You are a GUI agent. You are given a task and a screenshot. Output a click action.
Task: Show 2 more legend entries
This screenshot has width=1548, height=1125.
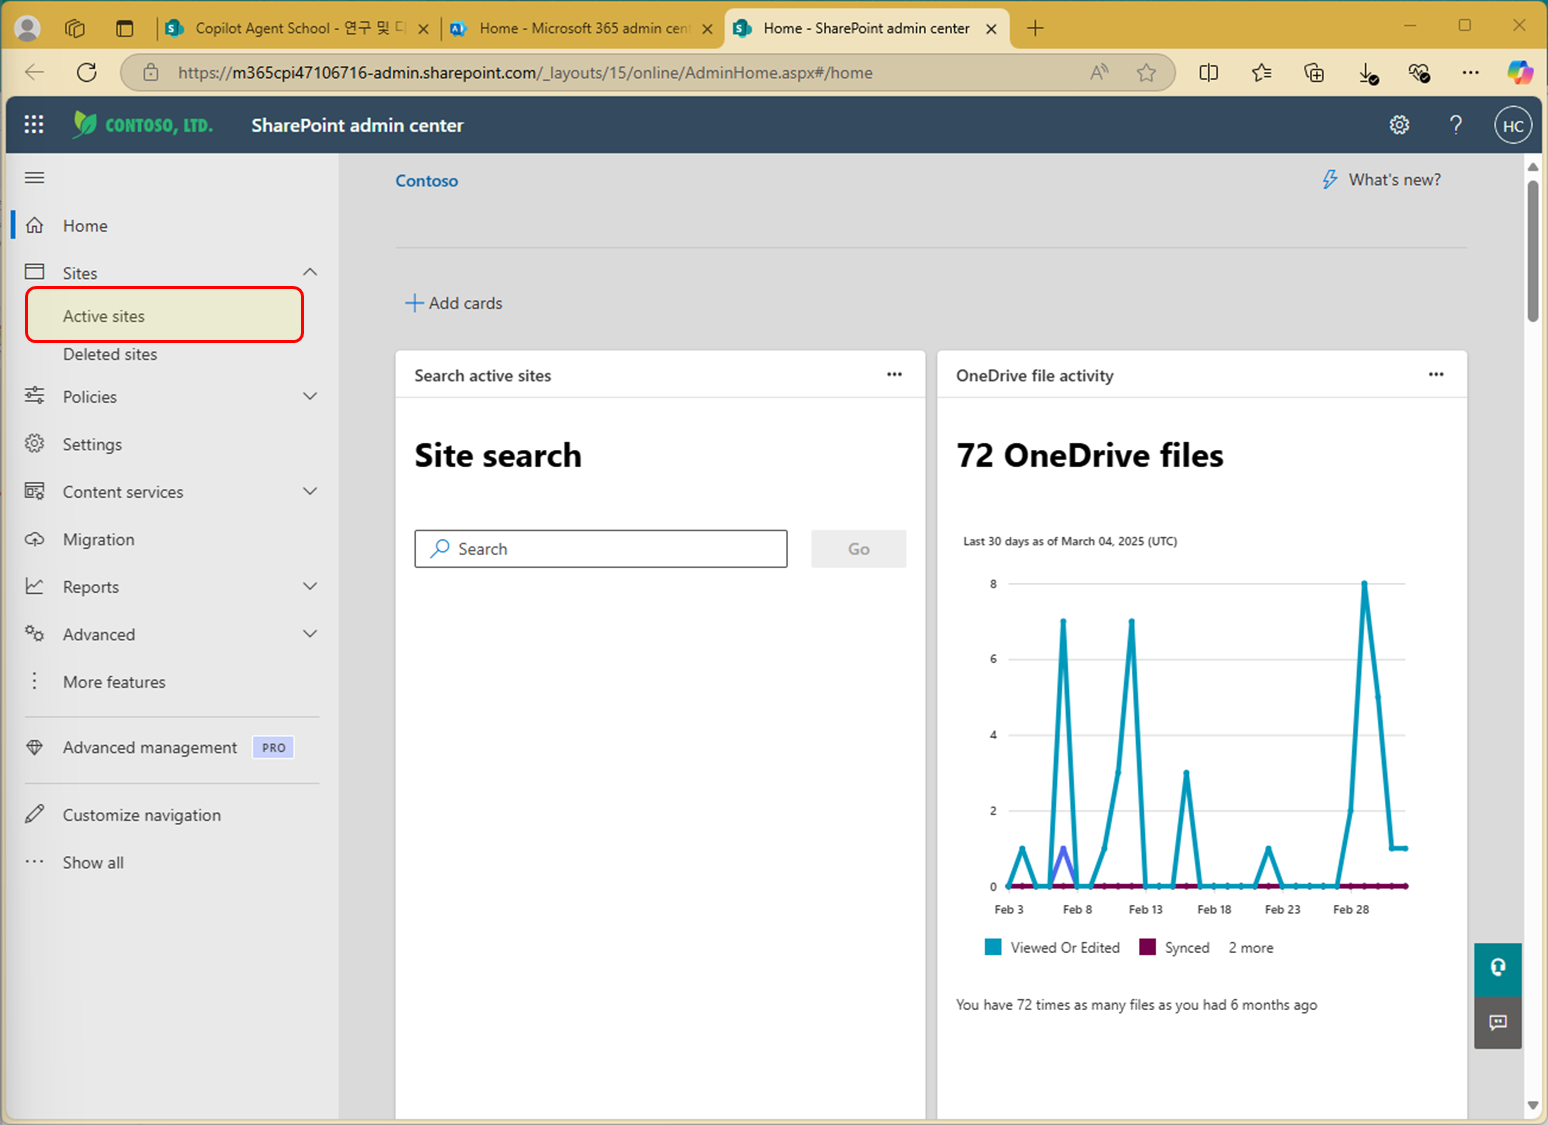coord(1251,947)
